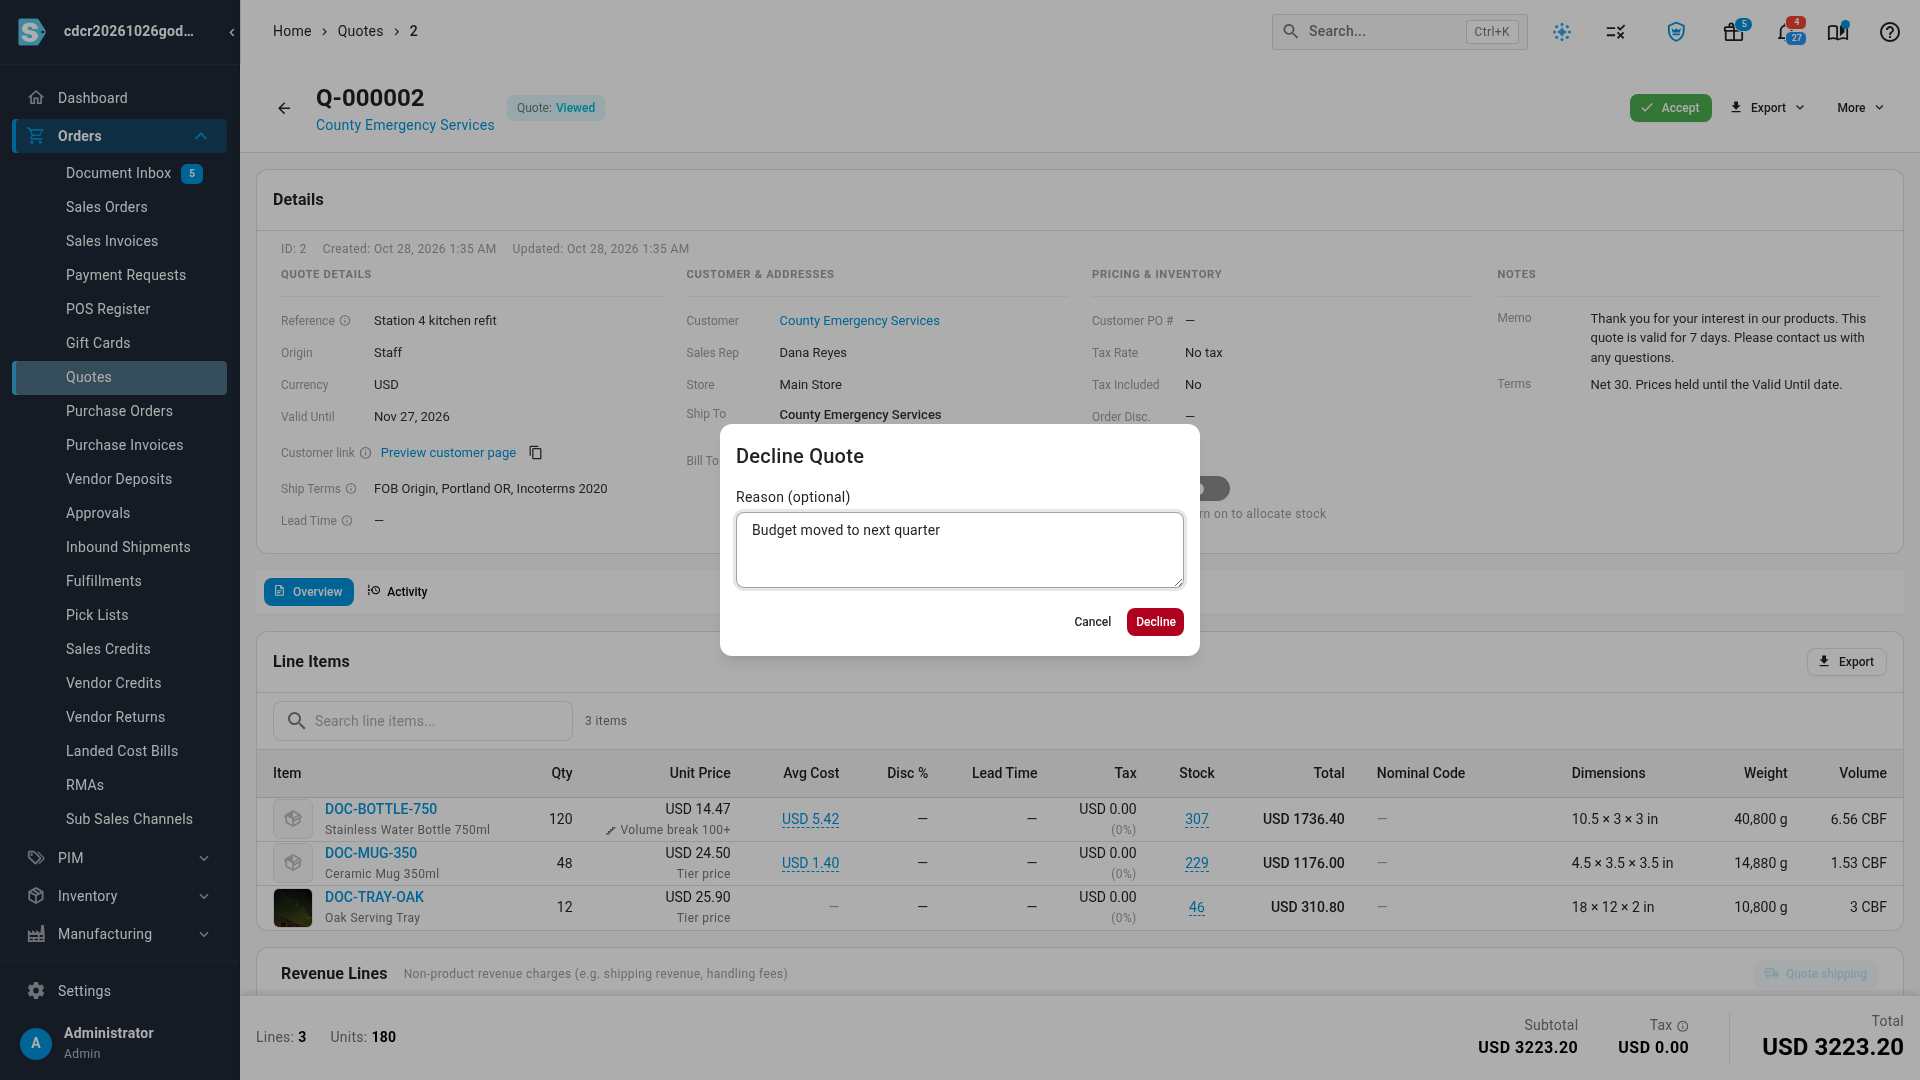Cancel the Decline Quote dialog
Image resolution: width=1920 pixels, height=1080 pixels.
1092,622
